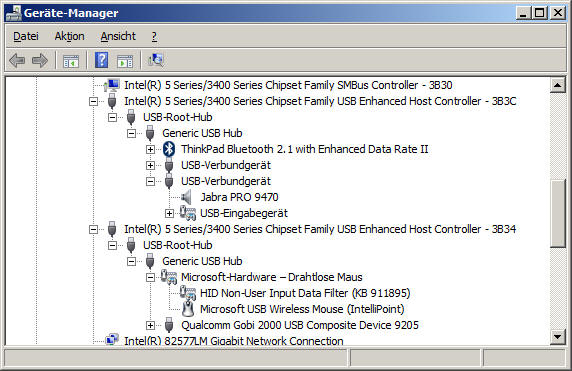Maximize the Geräte-Manager window
Image resolution: width=572 pixels, height=371 pixels.
(540, 13)
